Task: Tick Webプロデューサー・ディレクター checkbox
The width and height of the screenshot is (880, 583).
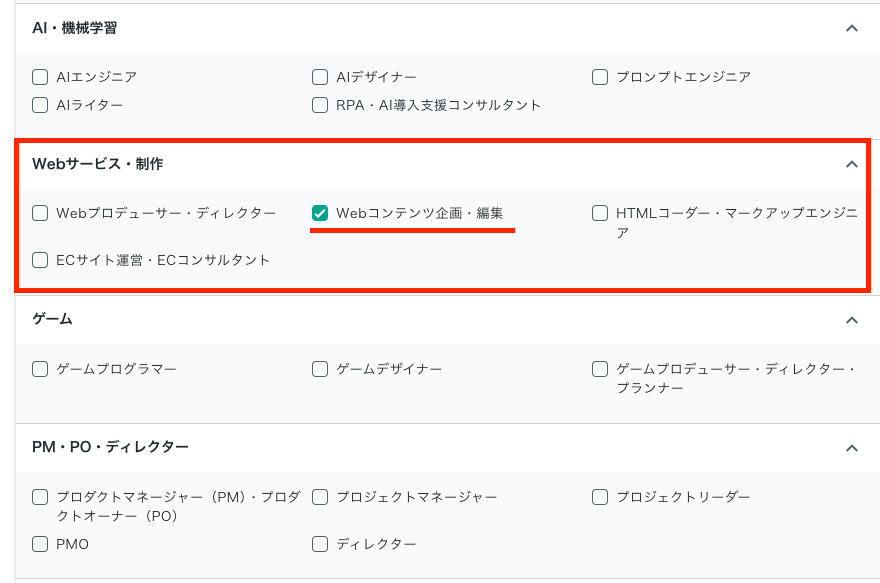Action: pos(40,213)
